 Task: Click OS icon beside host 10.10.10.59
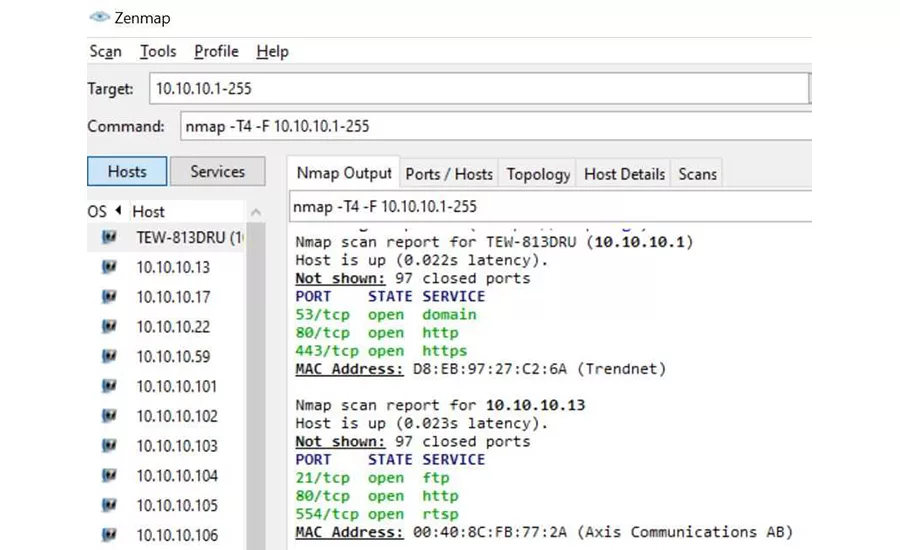[109, 357]
